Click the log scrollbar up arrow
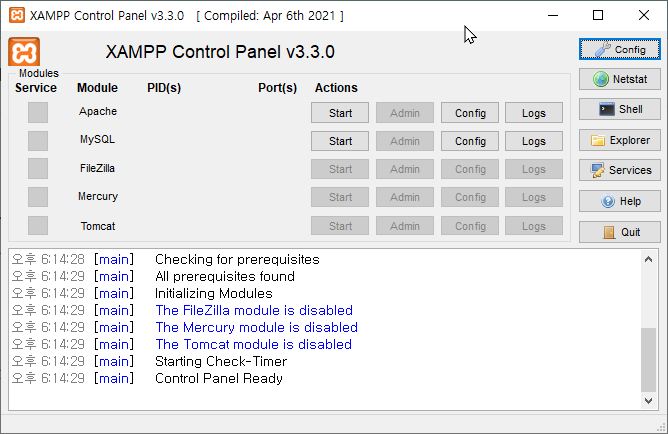This screenshot has width=668, height=434. [648, 259]
